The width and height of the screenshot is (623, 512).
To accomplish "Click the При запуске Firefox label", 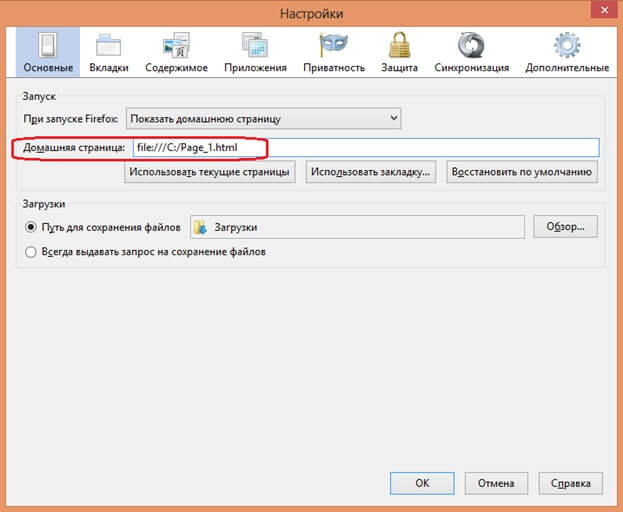I will point(71,119).
